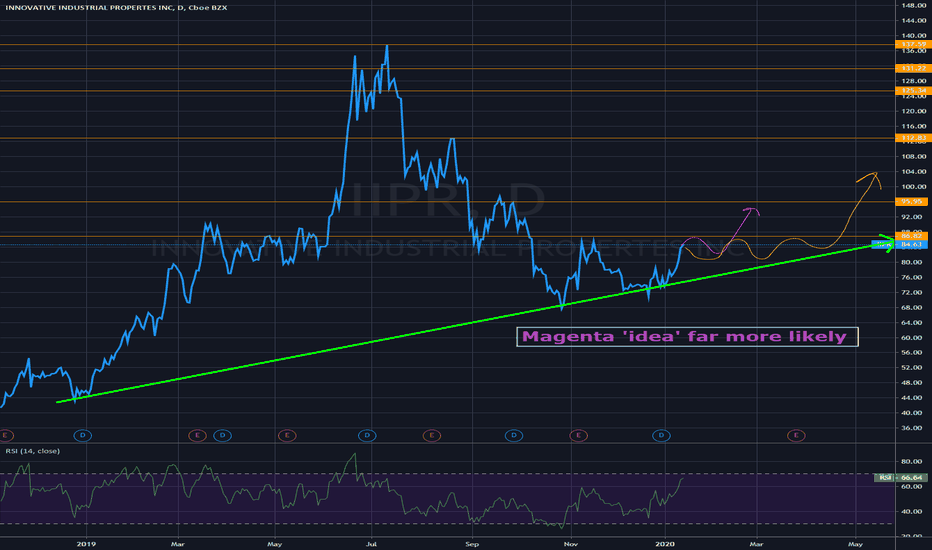Viewport: 932px width, 550px height.
Task: Click the 137.59 orange price label
Action: (x=912, y=44)
